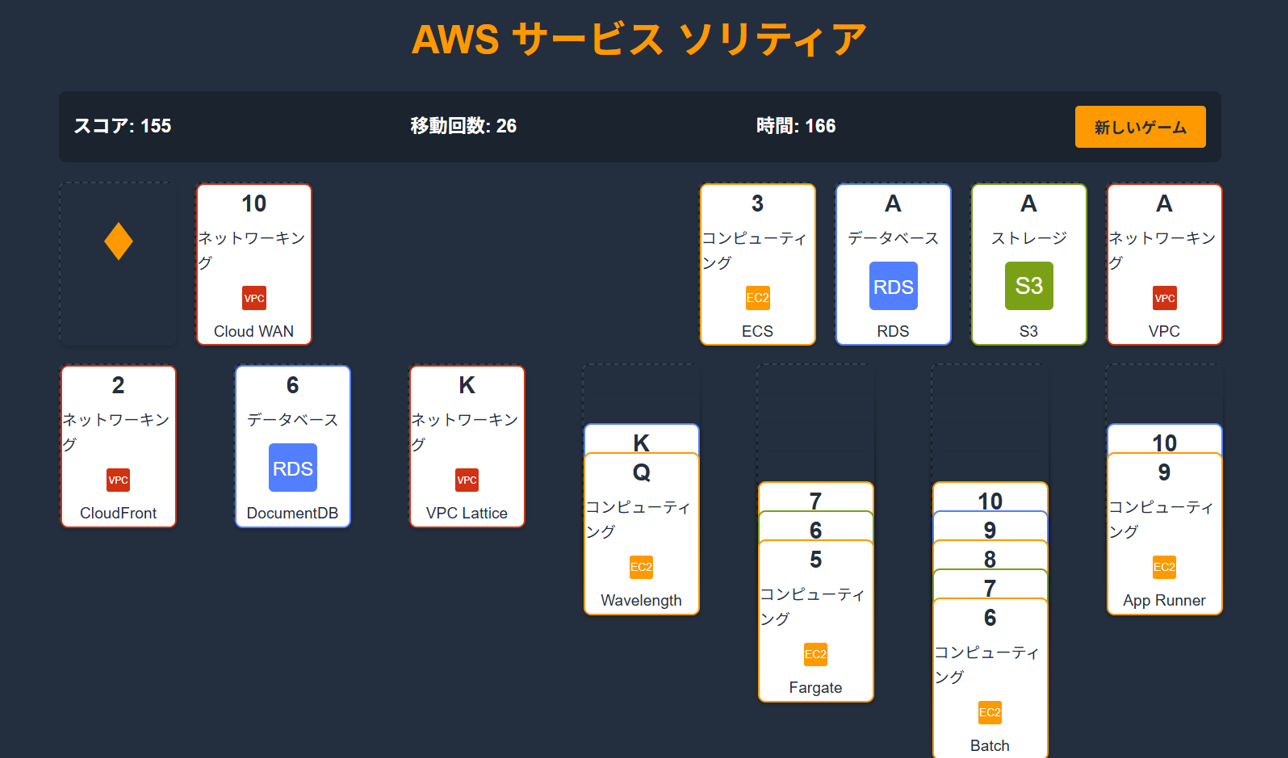Viewport: 1288px width, 758px height.
Task: Click the VPC icon on VPC Lattice card
Action: coord(467,480)
